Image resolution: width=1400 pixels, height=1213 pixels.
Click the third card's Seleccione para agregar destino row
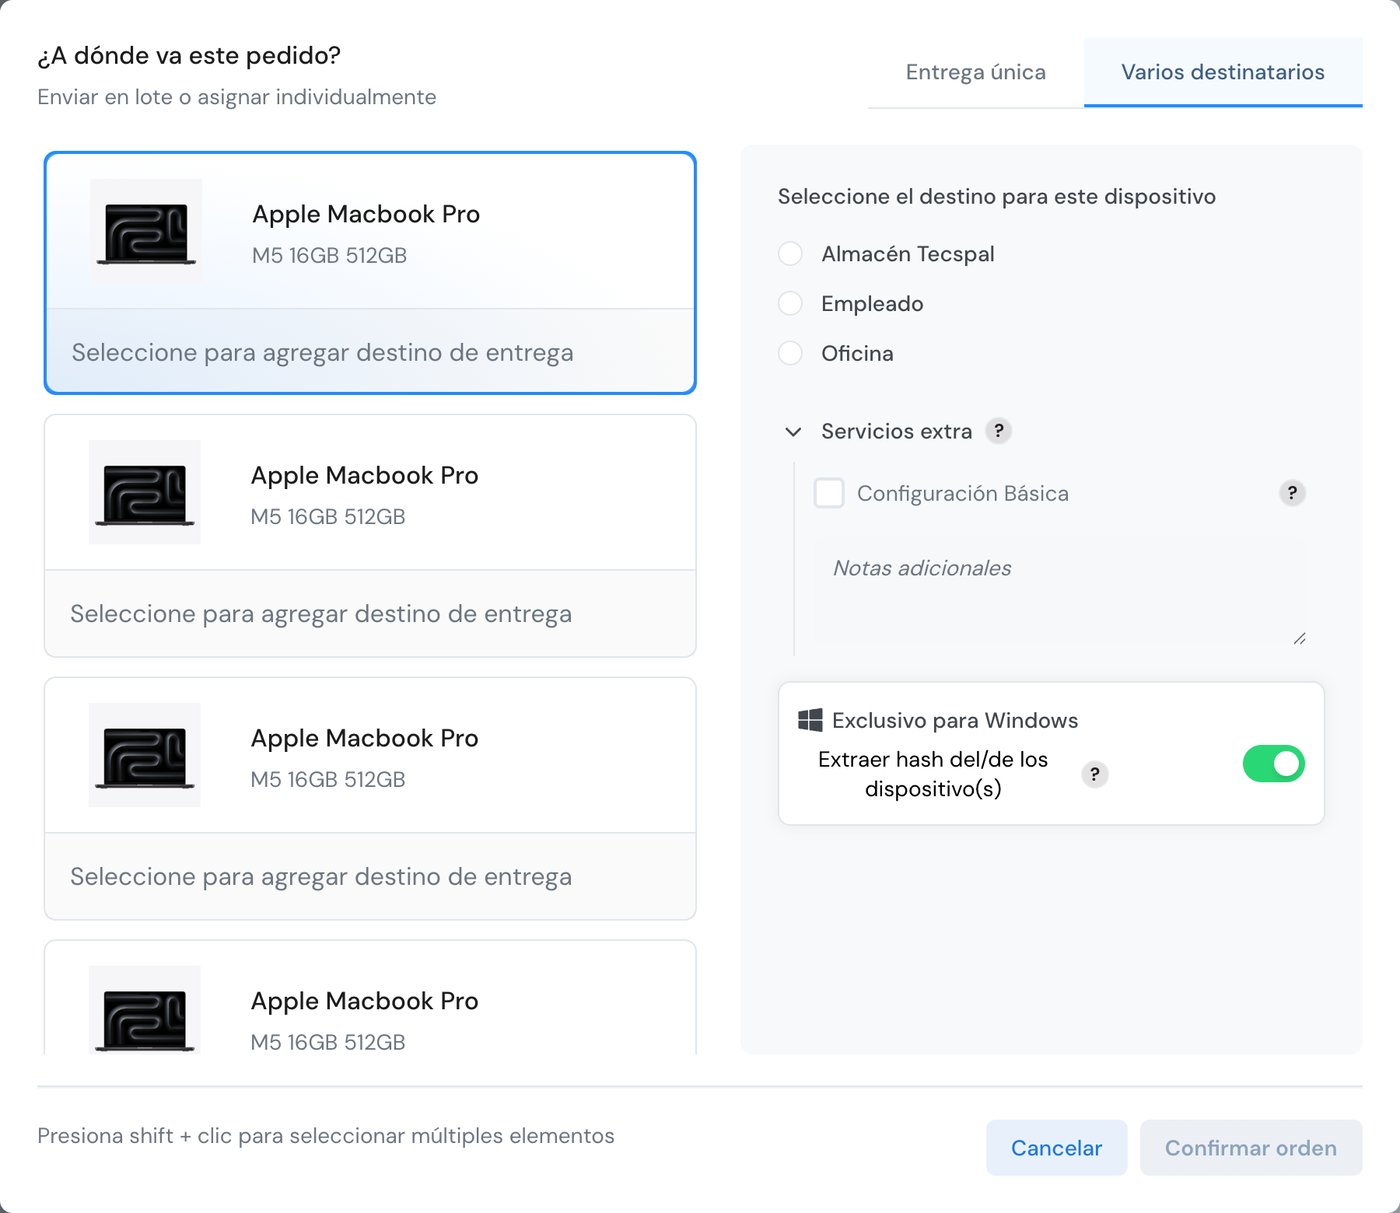click(x=370, y=877)
